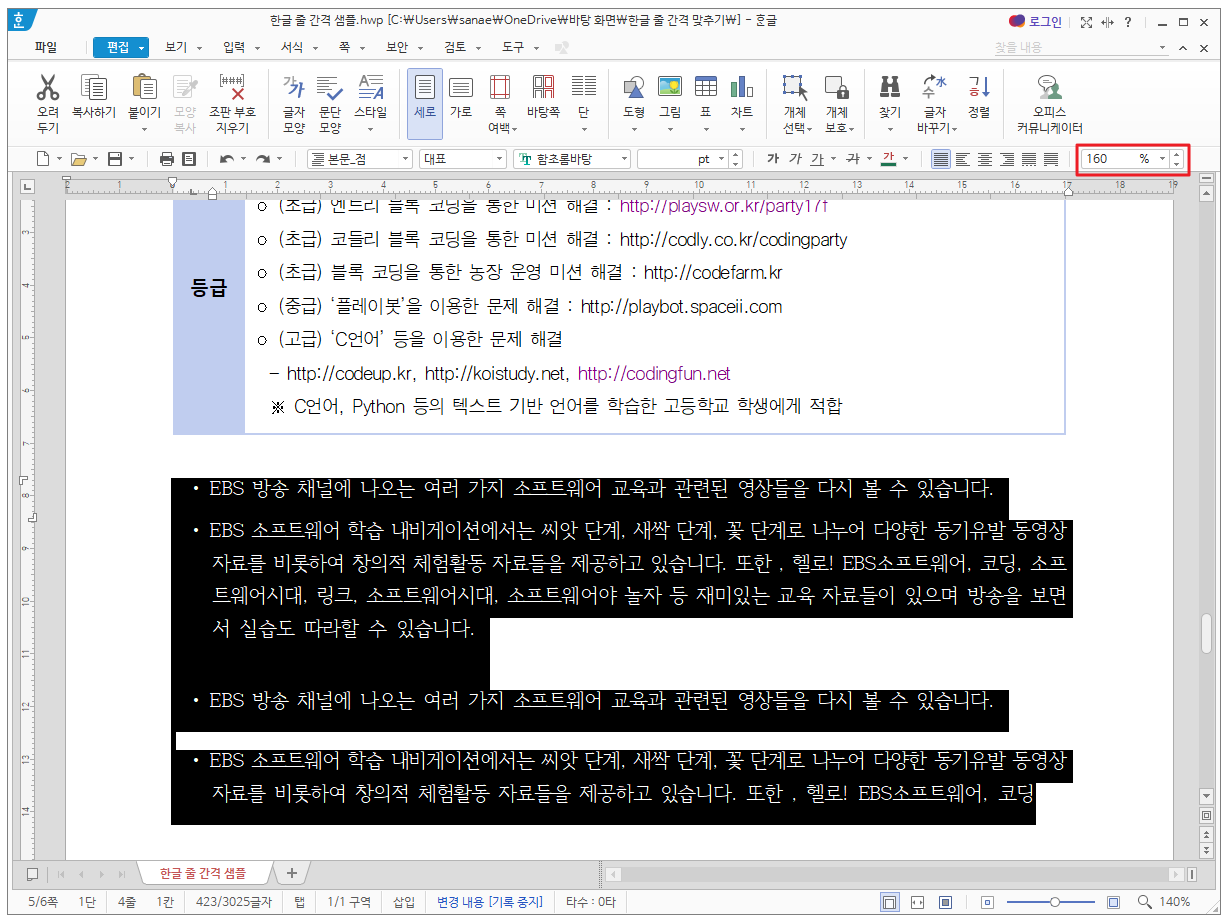Toggle bold 가 formatting button
This screenshot has height=924, width=1229.
tap(772, 159)
